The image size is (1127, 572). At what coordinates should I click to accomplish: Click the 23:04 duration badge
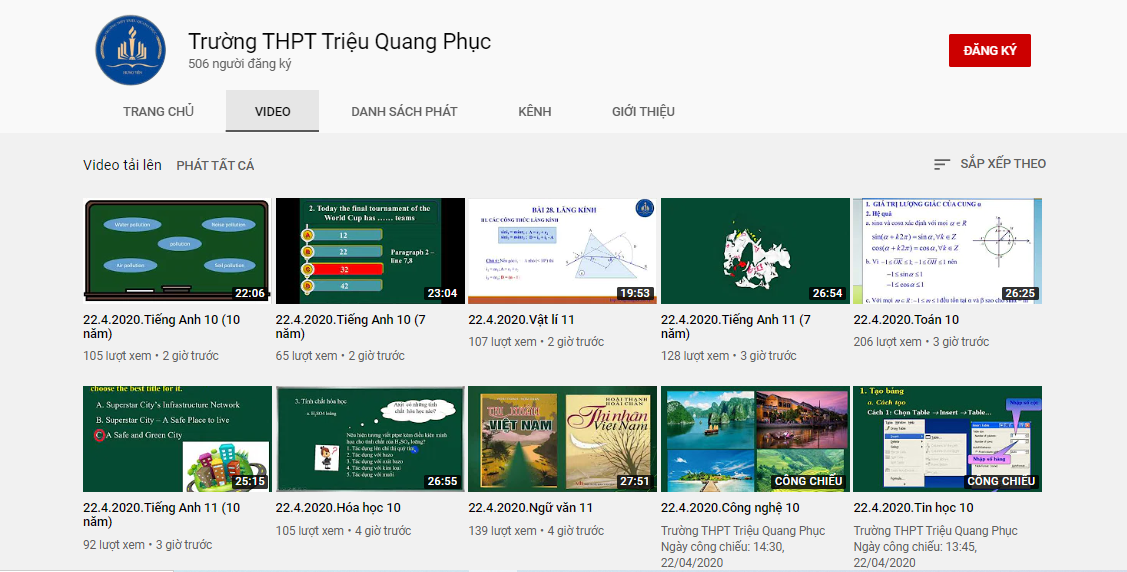[x=443, y=293]
